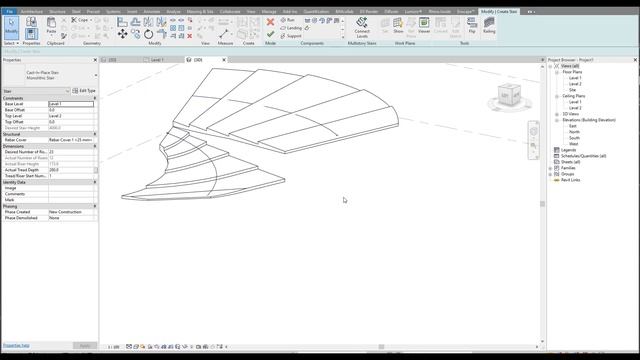The width and height of the screenshot is (640, 360).
Task: Close the Project Browser panel
Action: pos(635,60)
